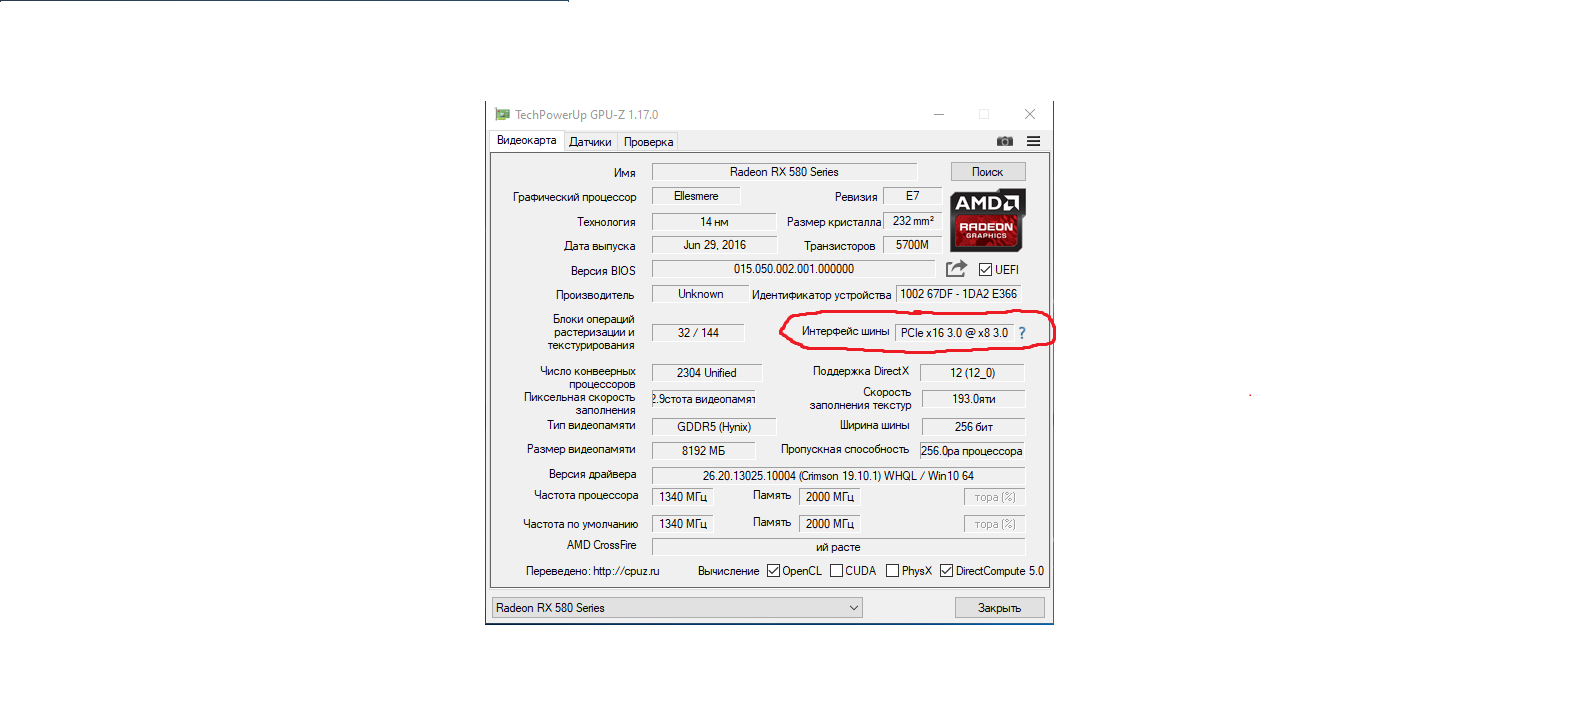Click the 232 mm² die size value

913,221
